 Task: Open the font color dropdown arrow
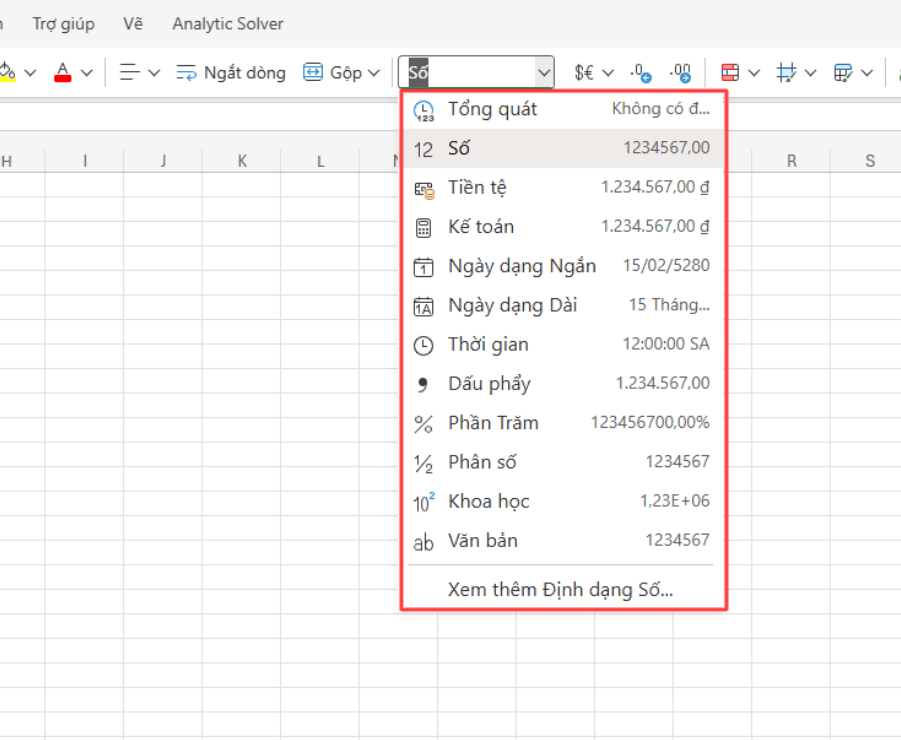click(87, 73)
